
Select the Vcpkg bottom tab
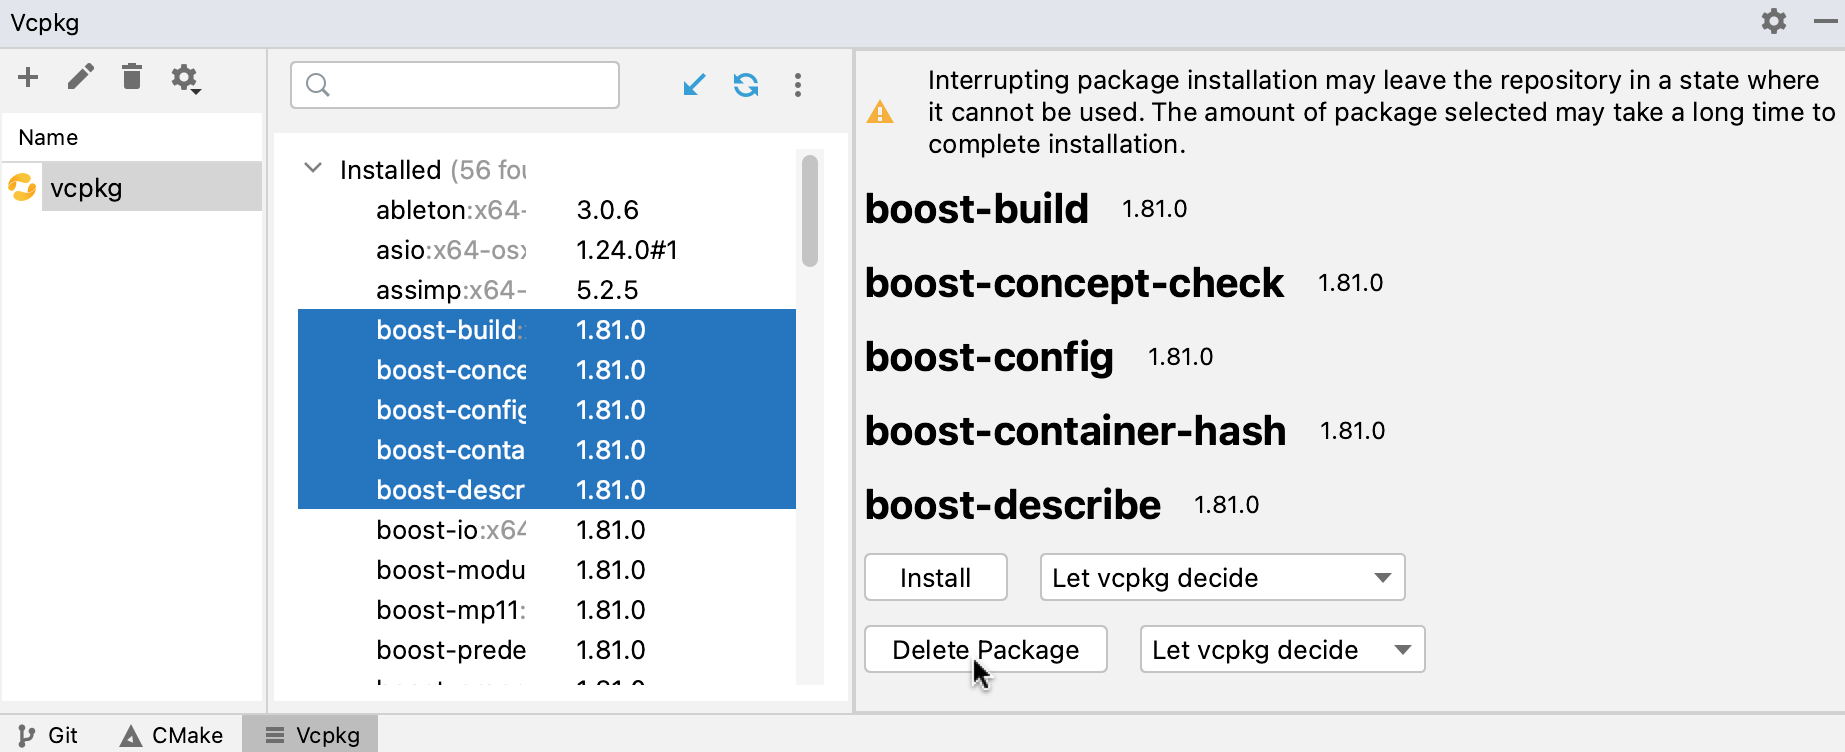[x=312, y=735]
